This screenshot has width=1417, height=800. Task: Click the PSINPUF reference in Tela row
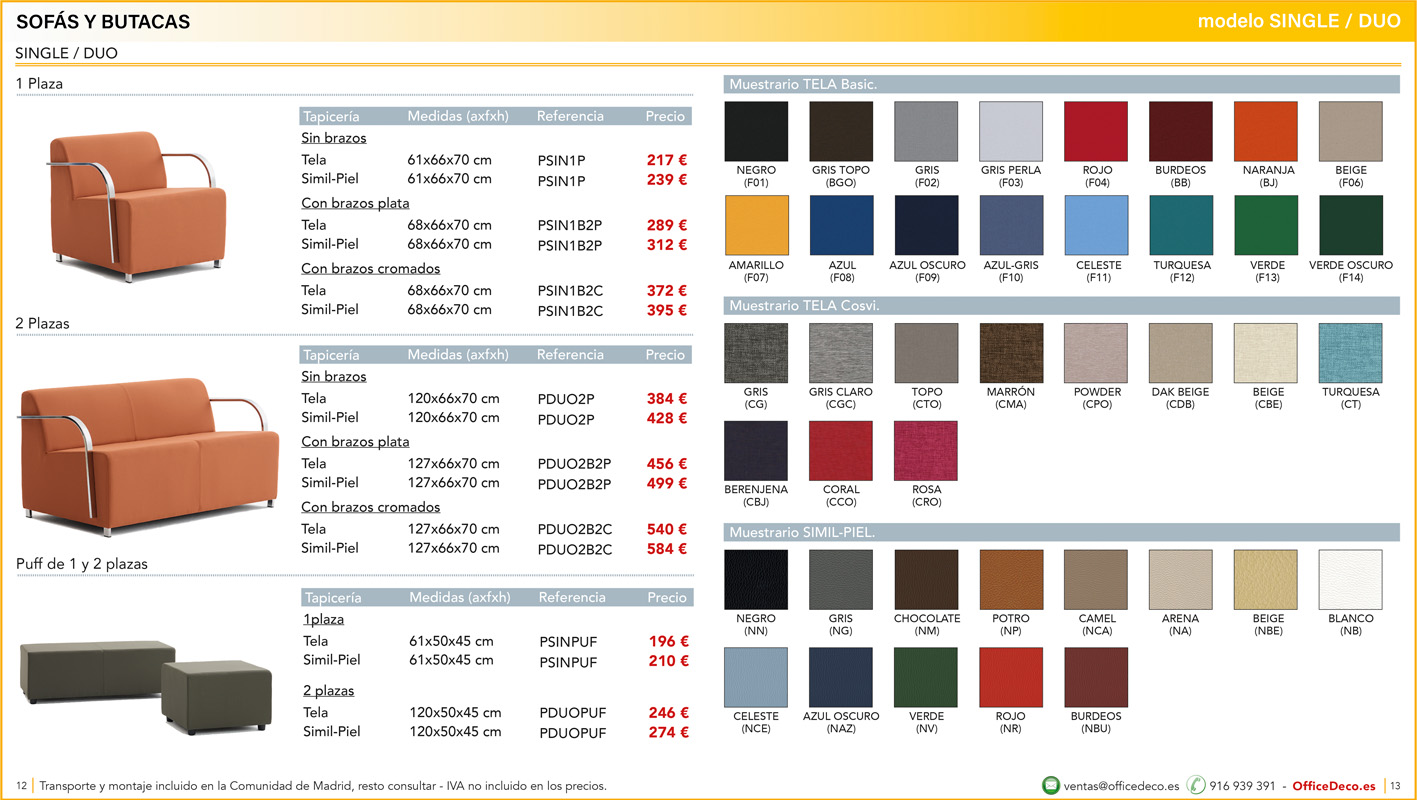568,642
